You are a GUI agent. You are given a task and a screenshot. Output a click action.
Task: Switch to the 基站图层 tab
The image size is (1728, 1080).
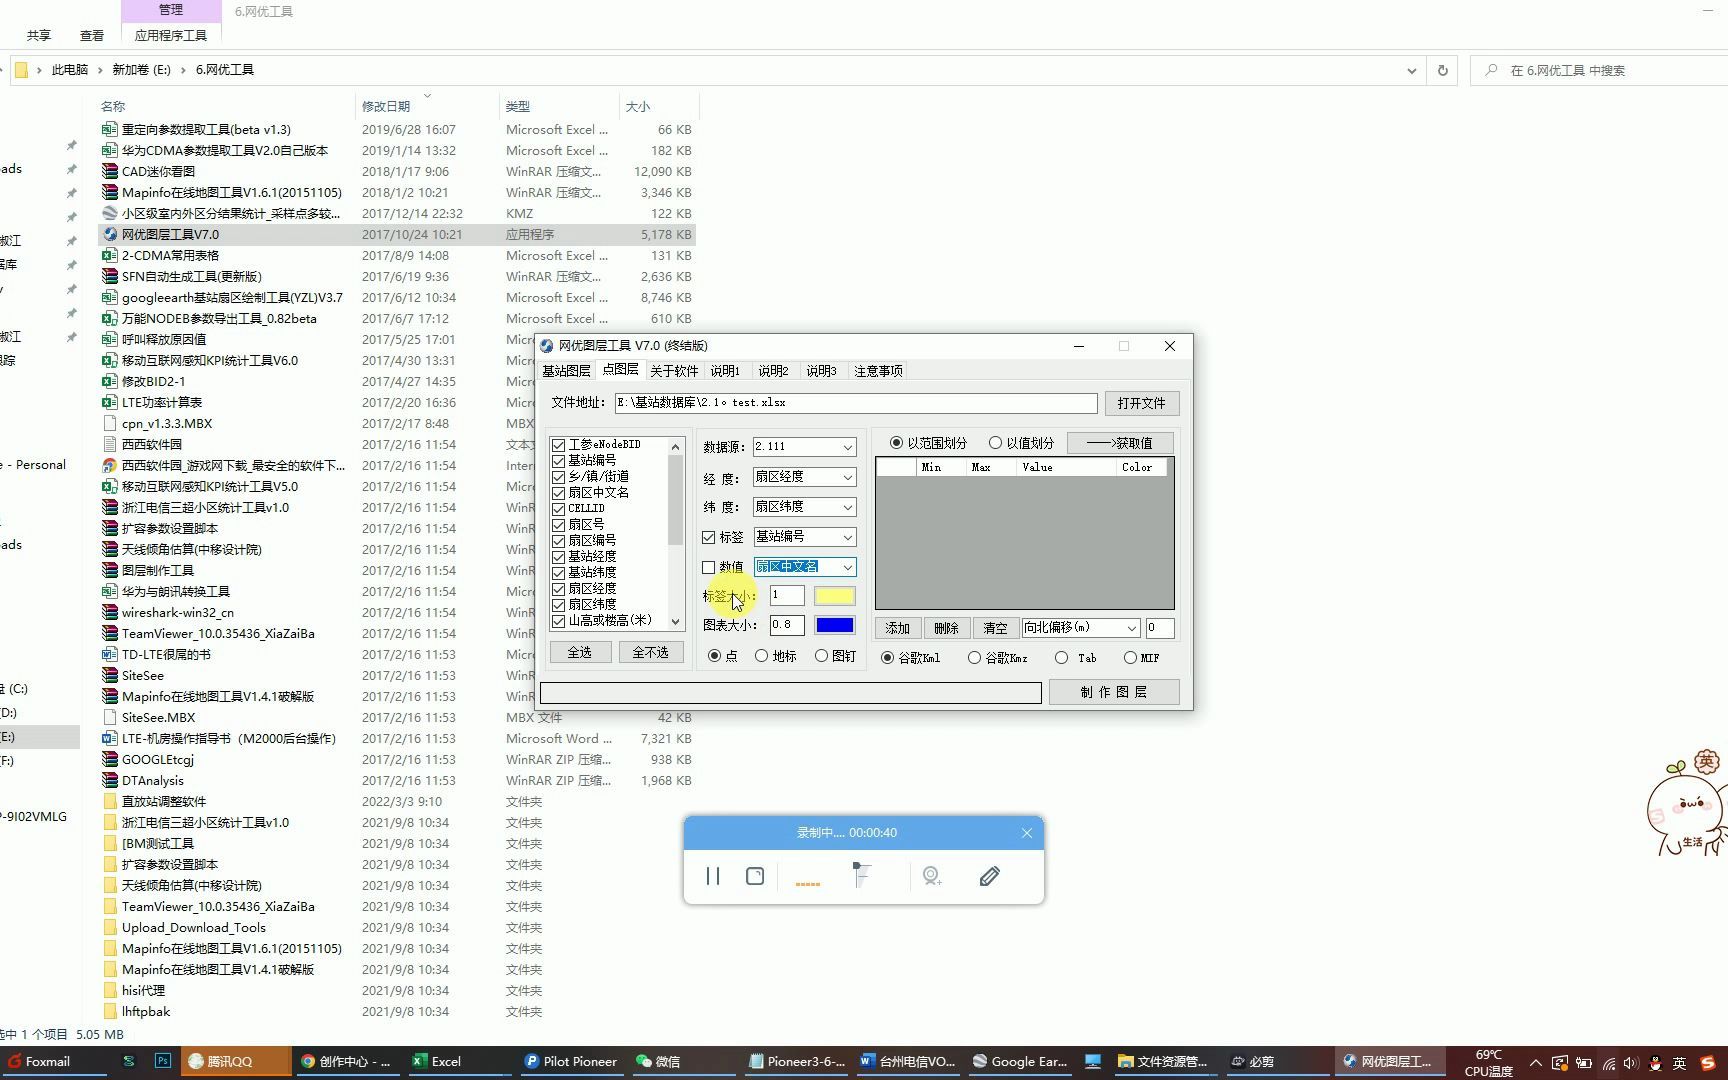[x=566, y=371]
